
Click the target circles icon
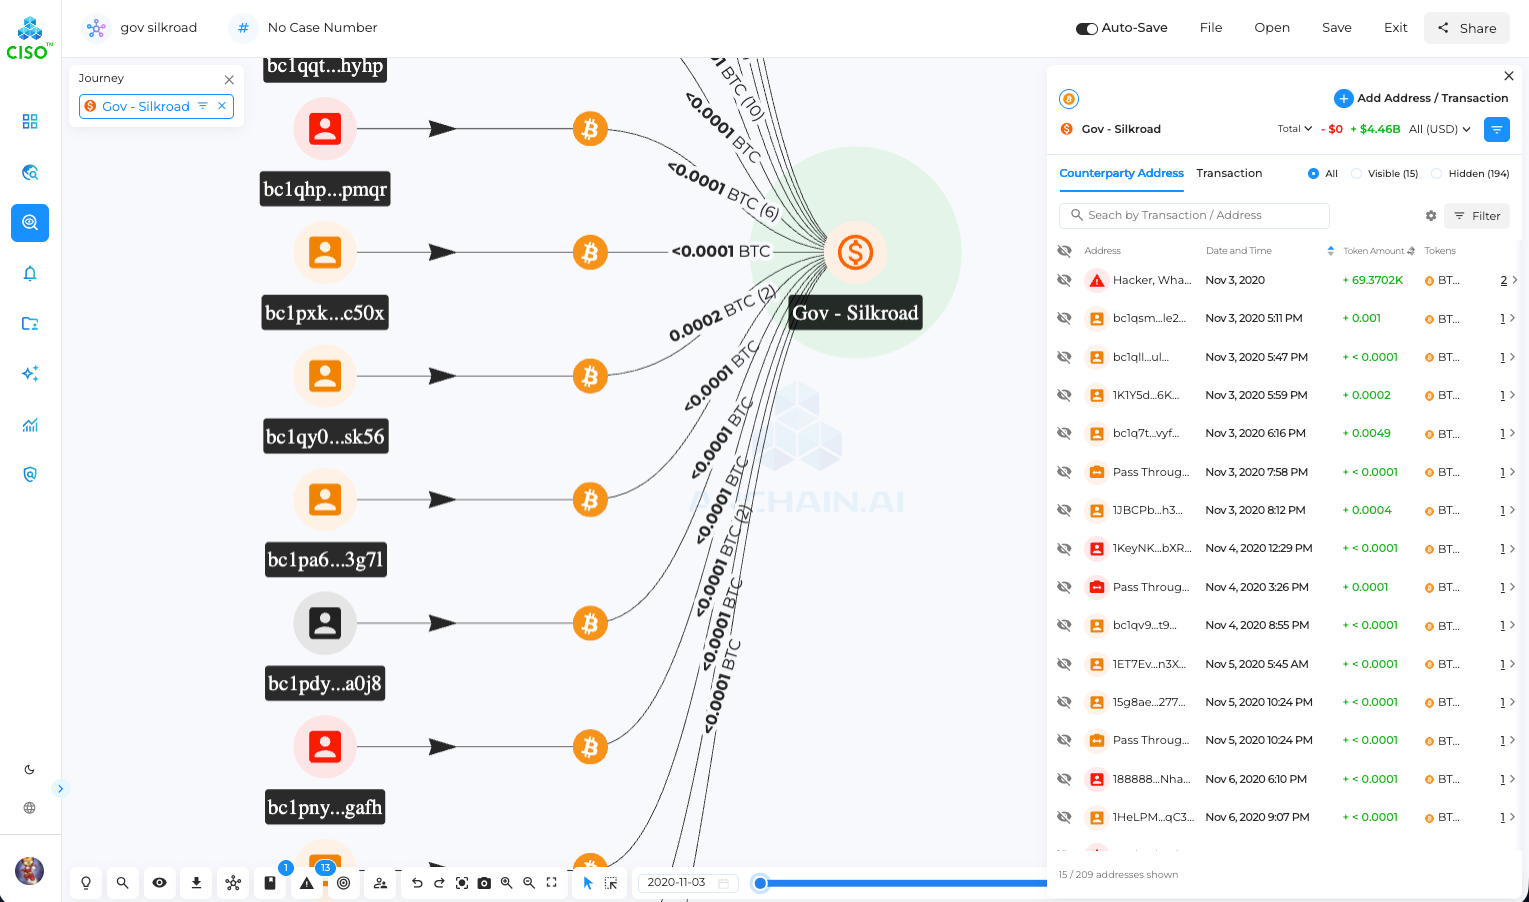[343, 883]
